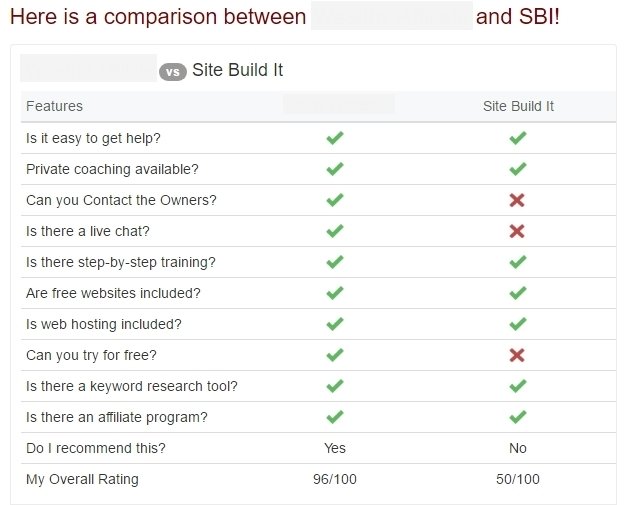Click the 'No' recommendation for Site Build It

pyautogui.click(x=518, y=448)
